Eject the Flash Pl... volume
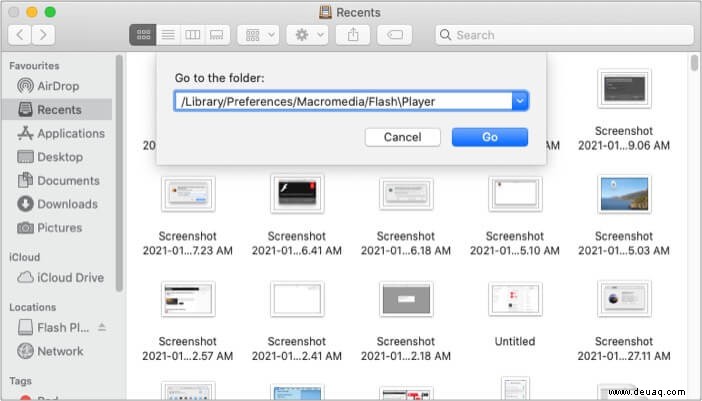Viewport: 702px width, 401px height. 102,327
